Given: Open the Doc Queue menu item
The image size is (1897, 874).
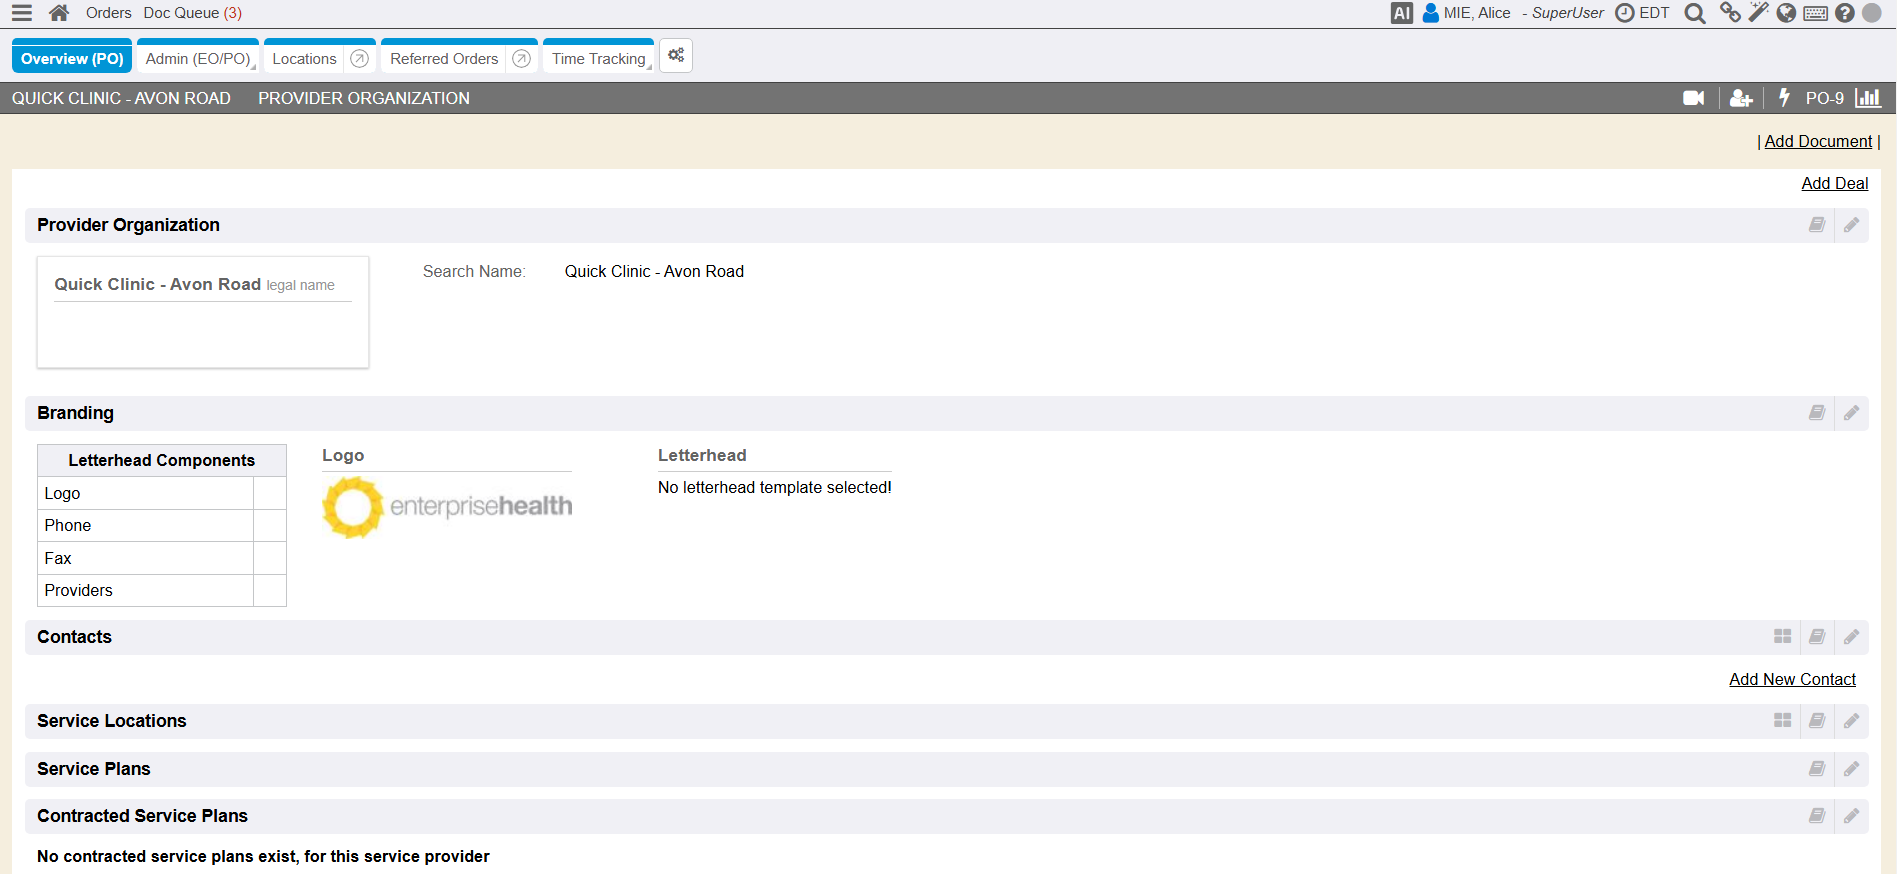Looking at the screenshot, I should click(192, 13).
